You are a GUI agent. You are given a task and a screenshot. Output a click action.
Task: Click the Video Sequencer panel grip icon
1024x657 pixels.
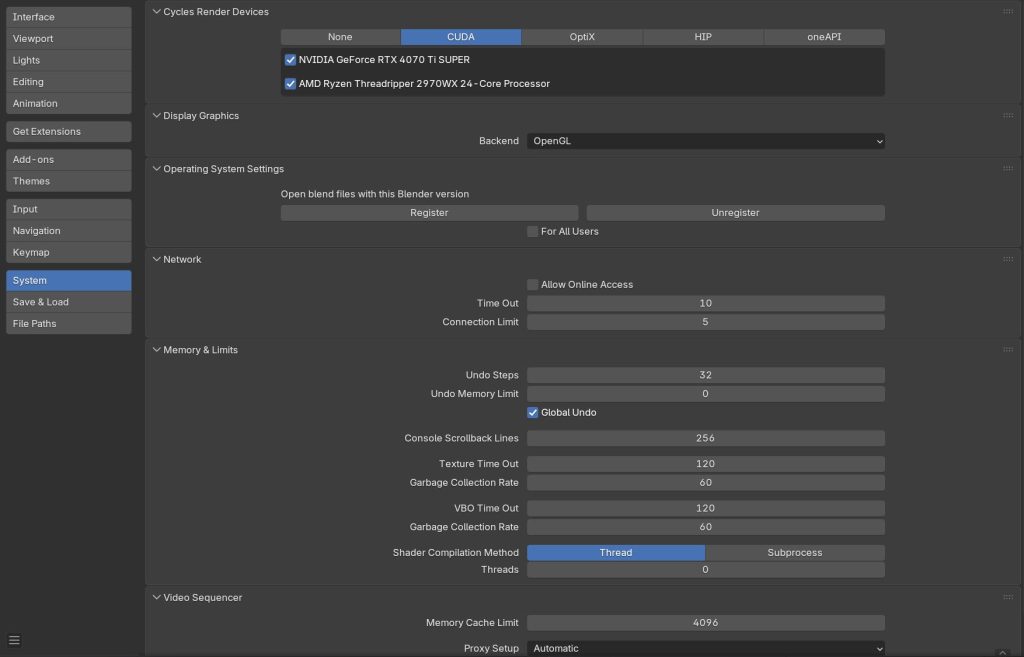point(1008,597)
